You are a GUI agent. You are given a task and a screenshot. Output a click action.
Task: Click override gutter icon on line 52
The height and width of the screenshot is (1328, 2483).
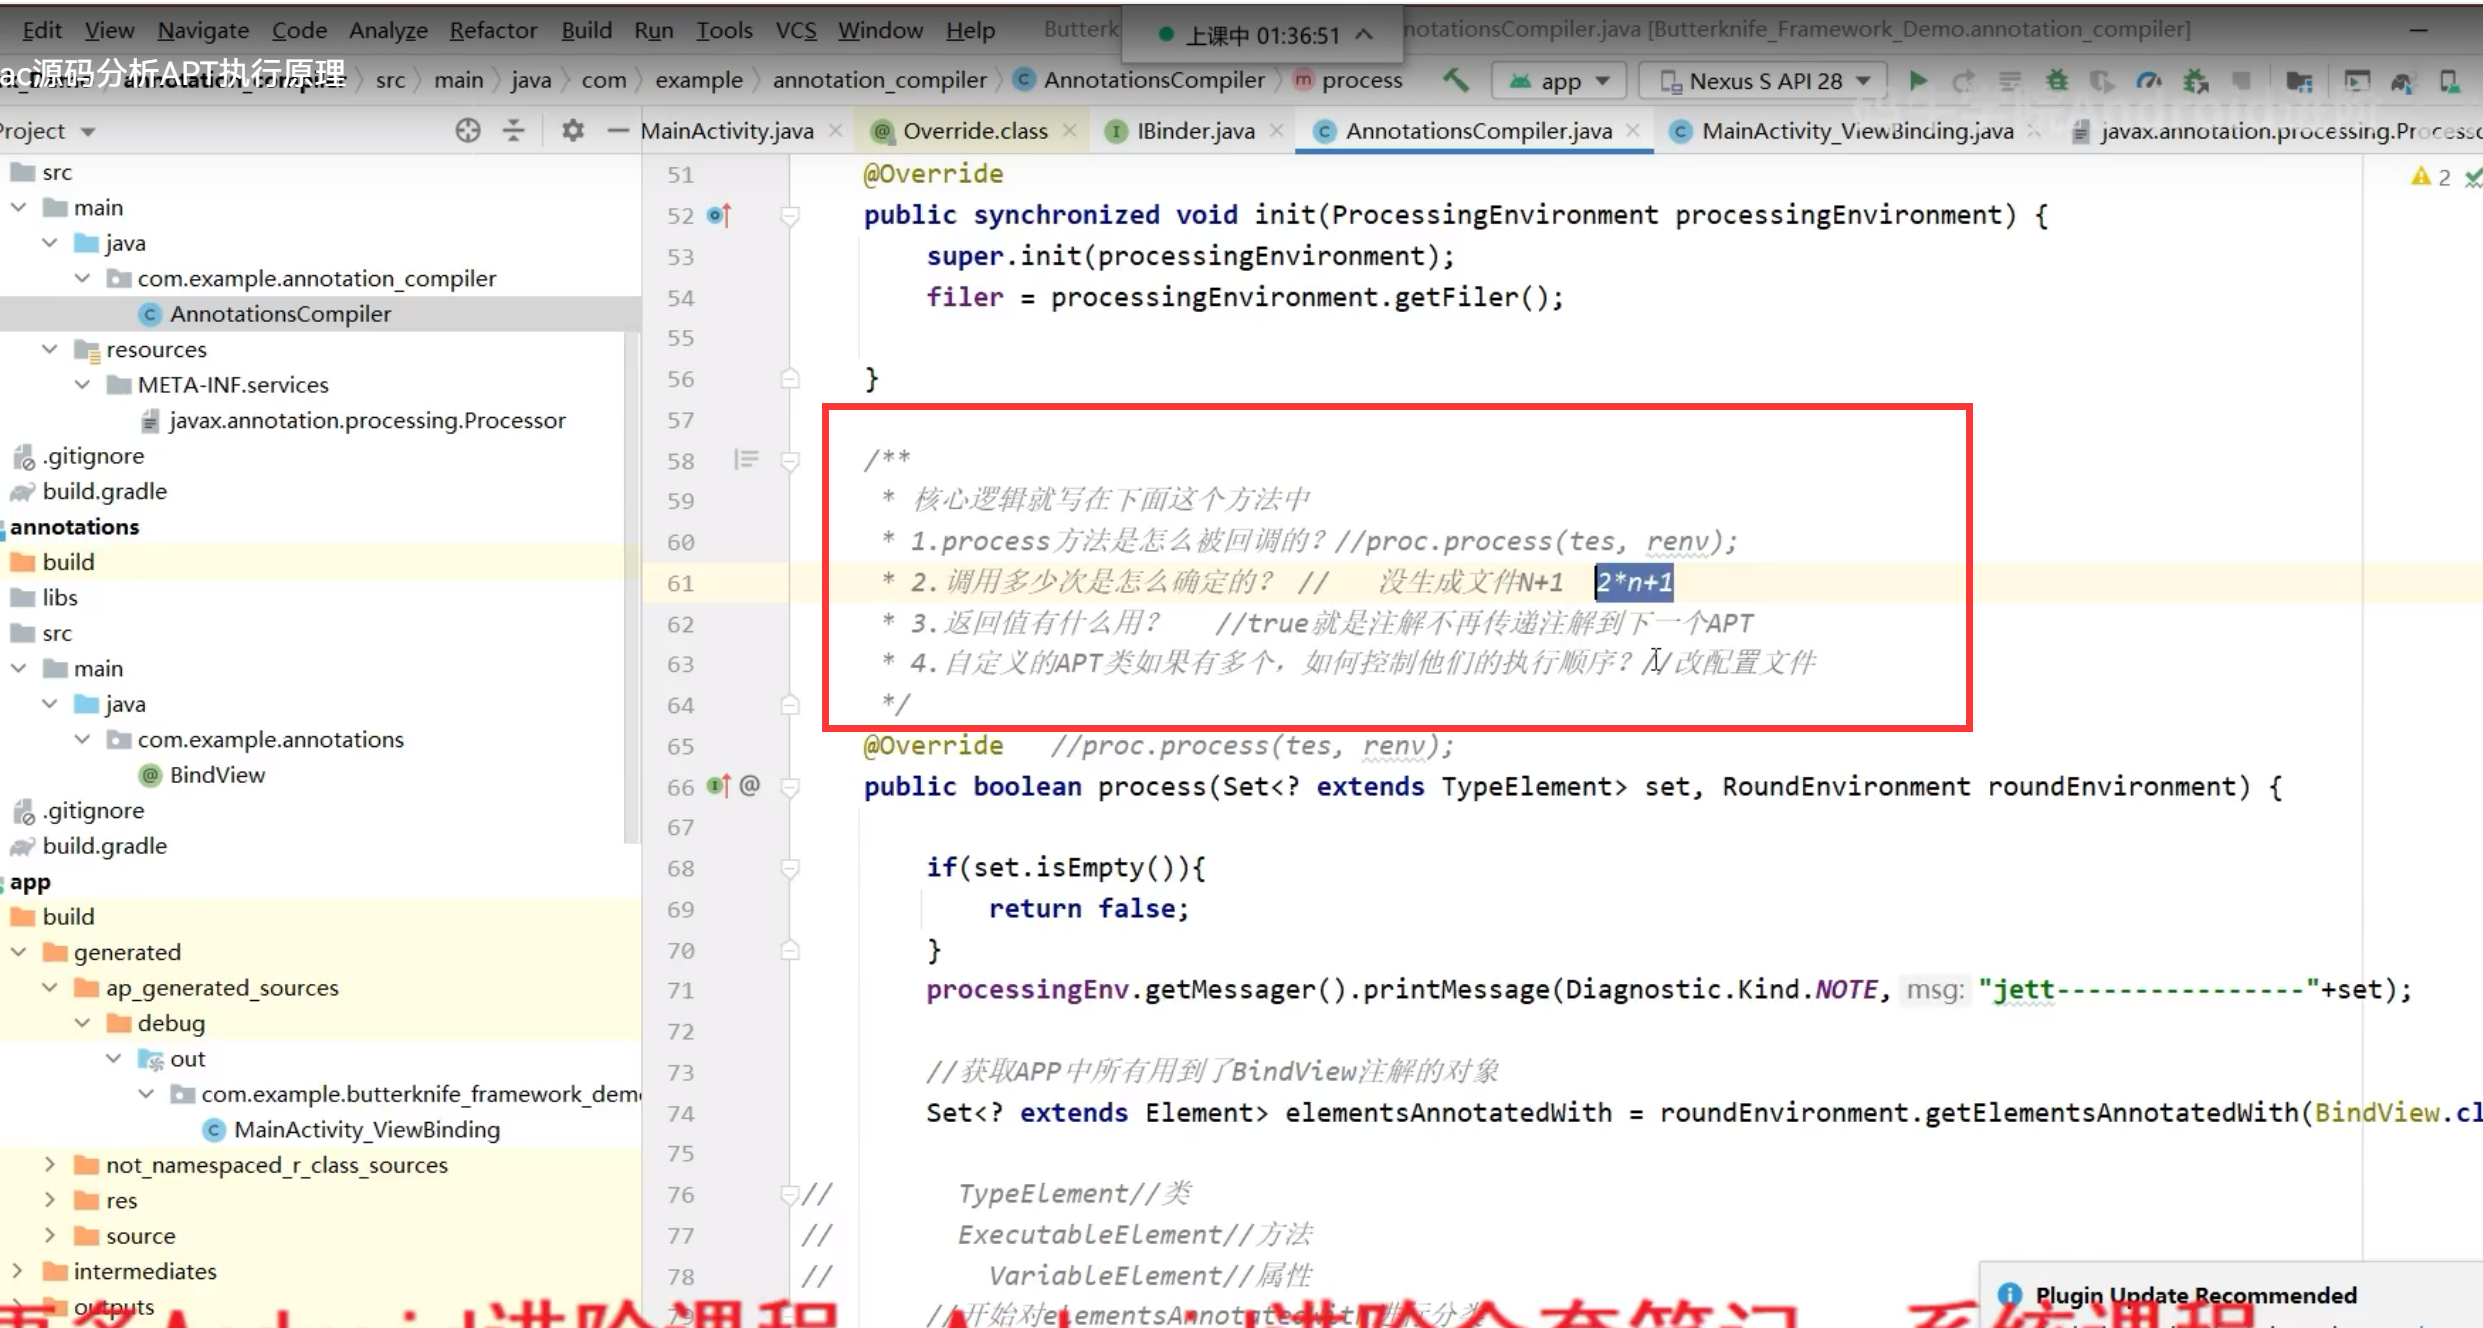pyautogui.click(x=719, y=215)
